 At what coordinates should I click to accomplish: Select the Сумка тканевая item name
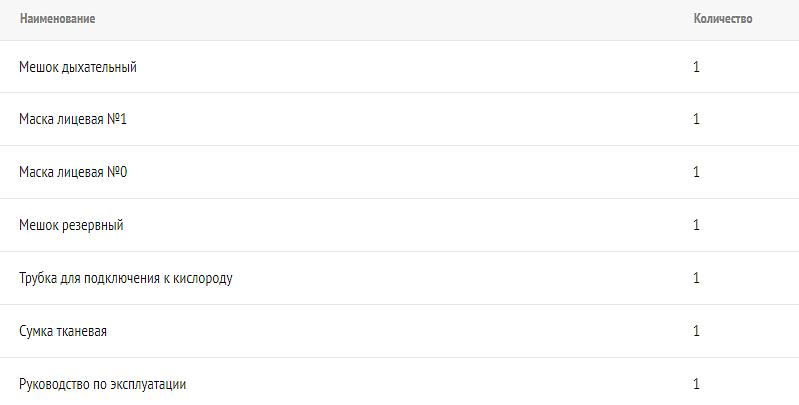point(63,331)
